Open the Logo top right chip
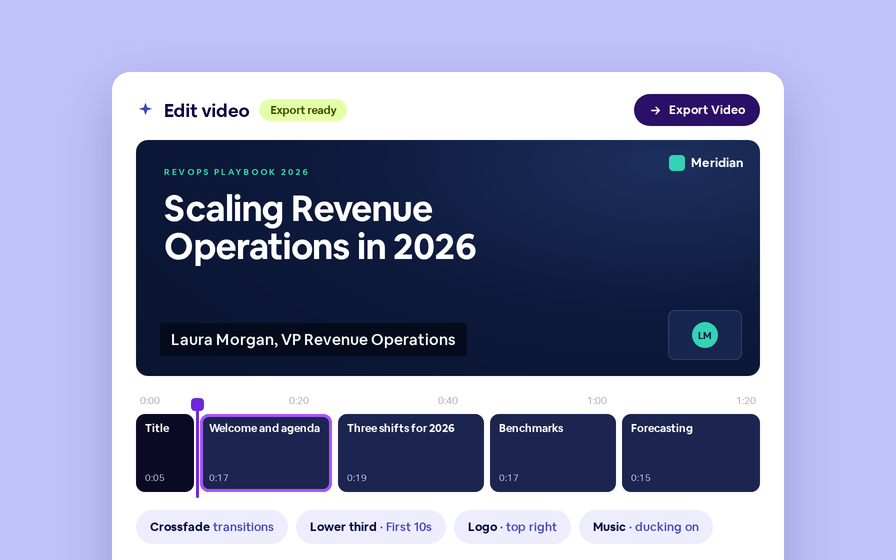896x560 pixels. click(512, 527)
